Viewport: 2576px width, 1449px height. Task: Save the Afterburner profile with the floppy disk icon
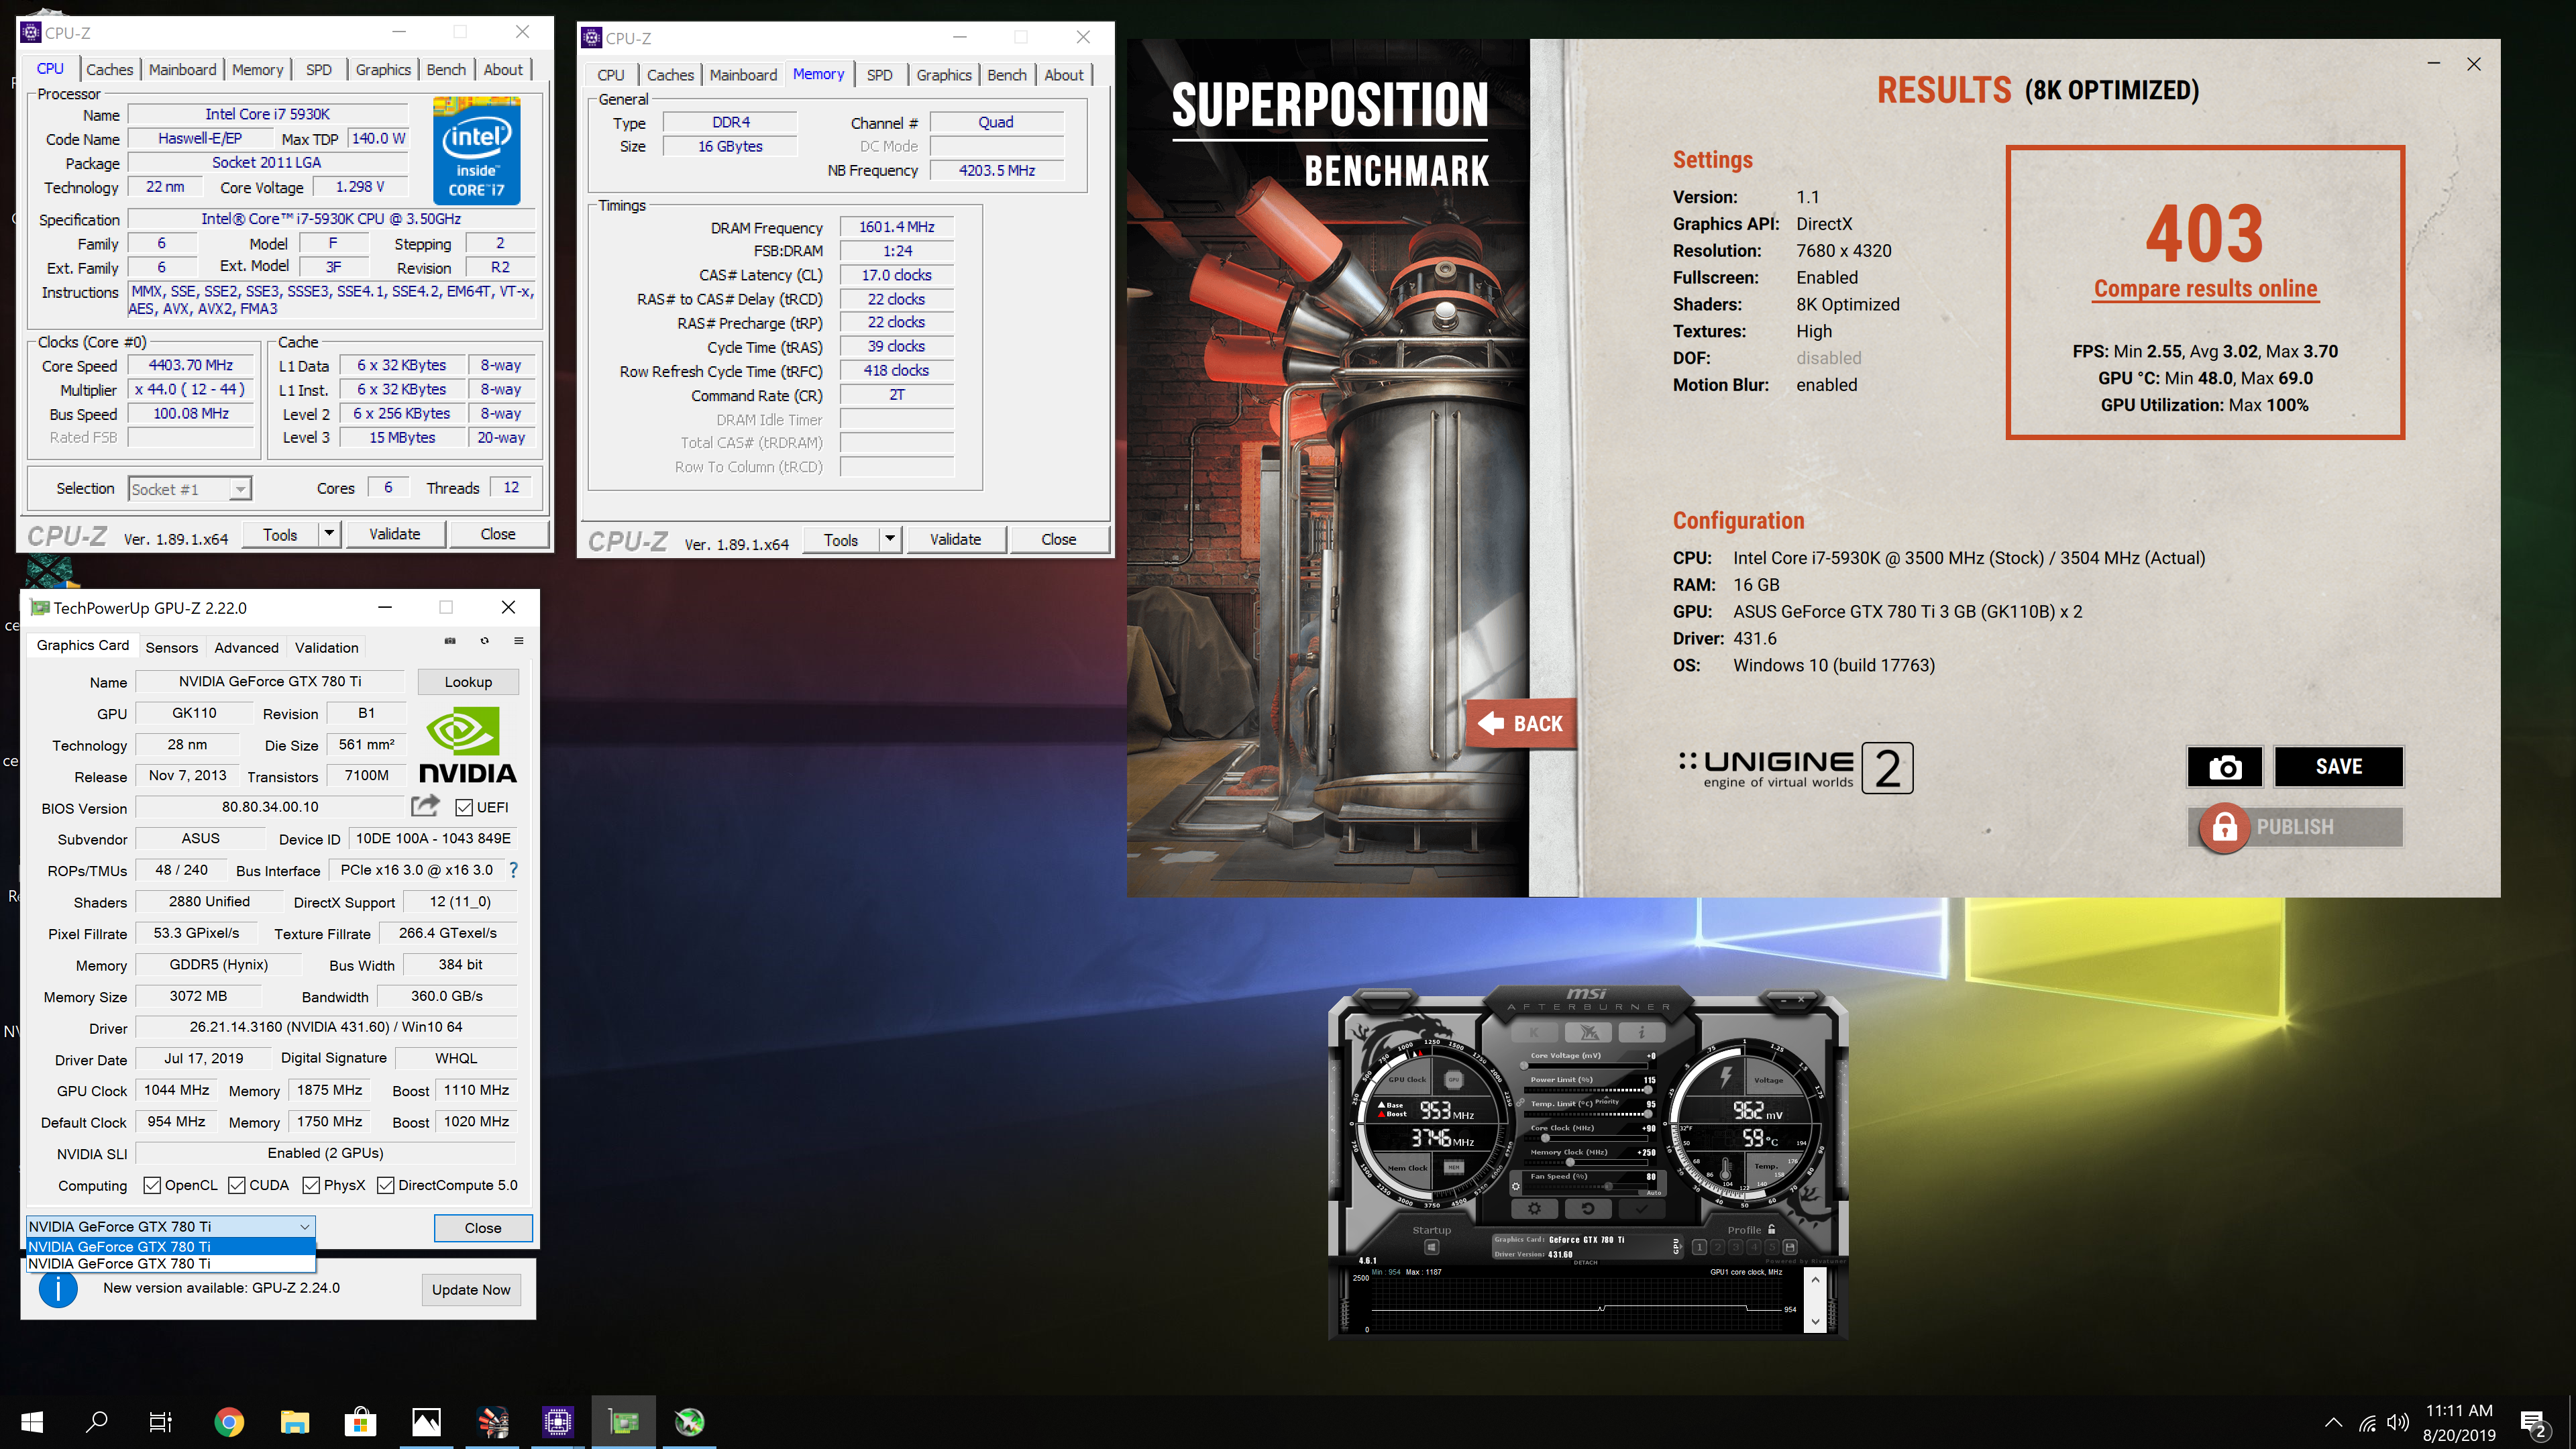click(x=1790, y=1248)
